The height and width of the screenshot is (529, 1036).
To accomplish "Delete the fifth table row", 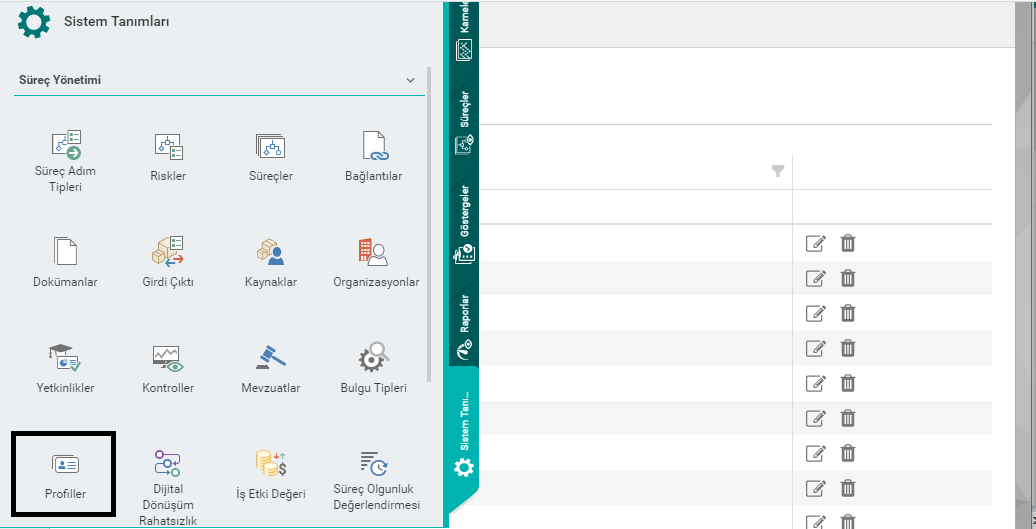I will [x=848, y=383].
